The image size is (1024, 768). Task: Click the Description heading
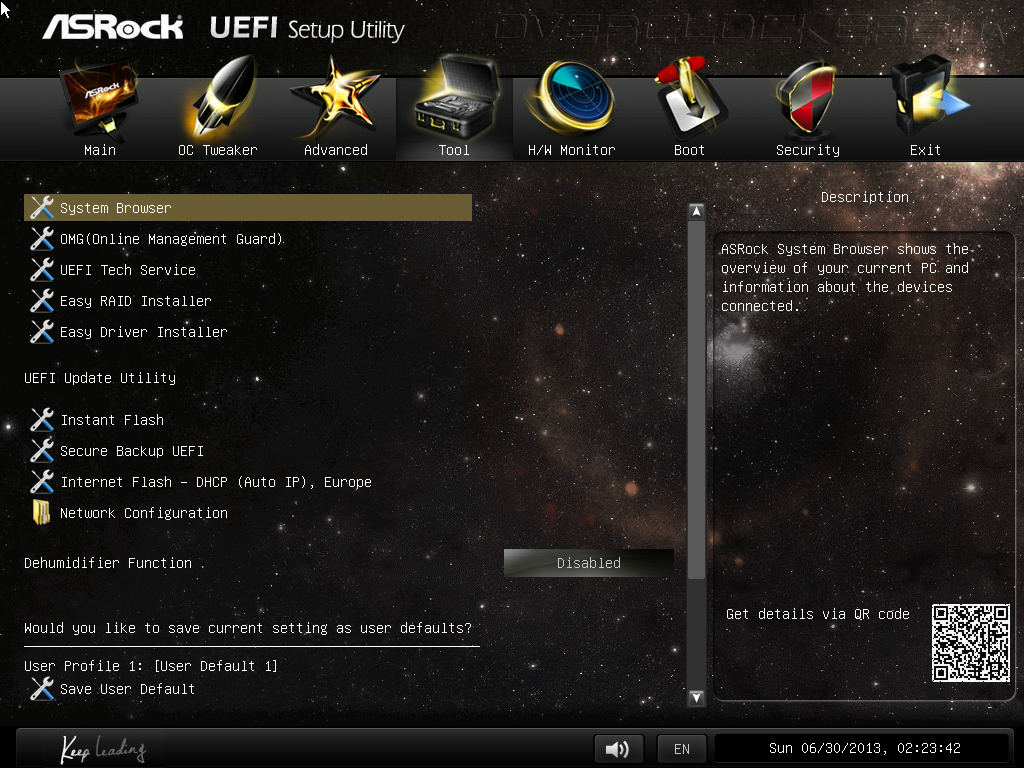[x=865, y=197]
